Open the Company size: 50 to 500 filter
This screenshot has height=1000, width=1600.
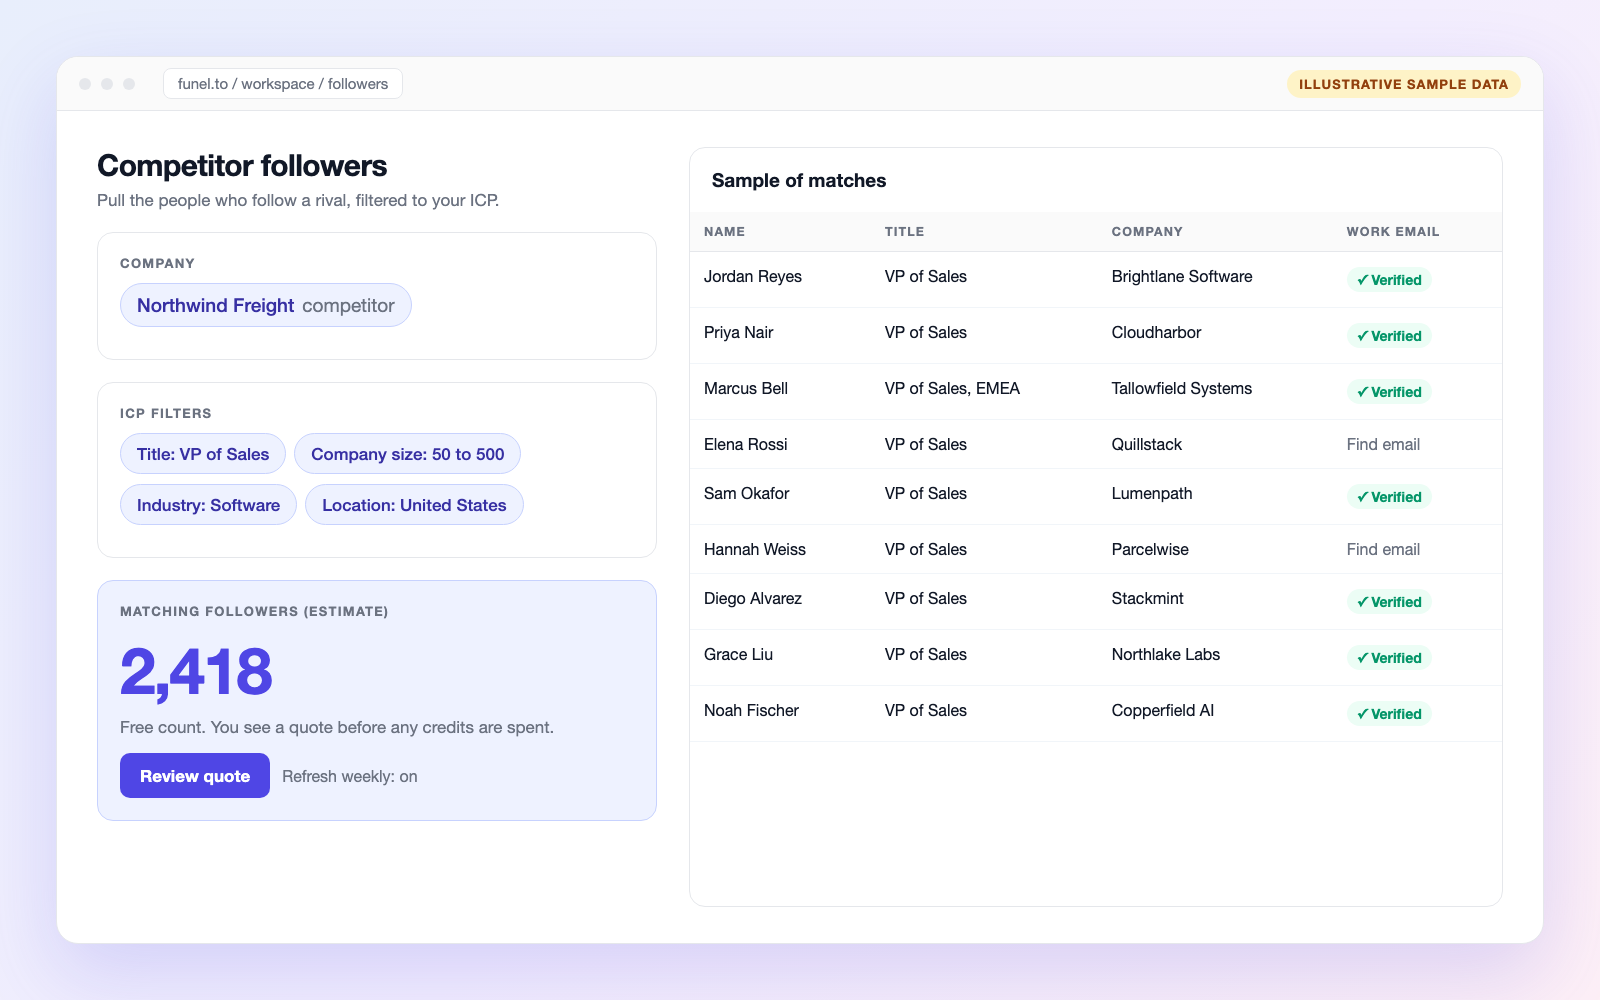coord(407,454)
